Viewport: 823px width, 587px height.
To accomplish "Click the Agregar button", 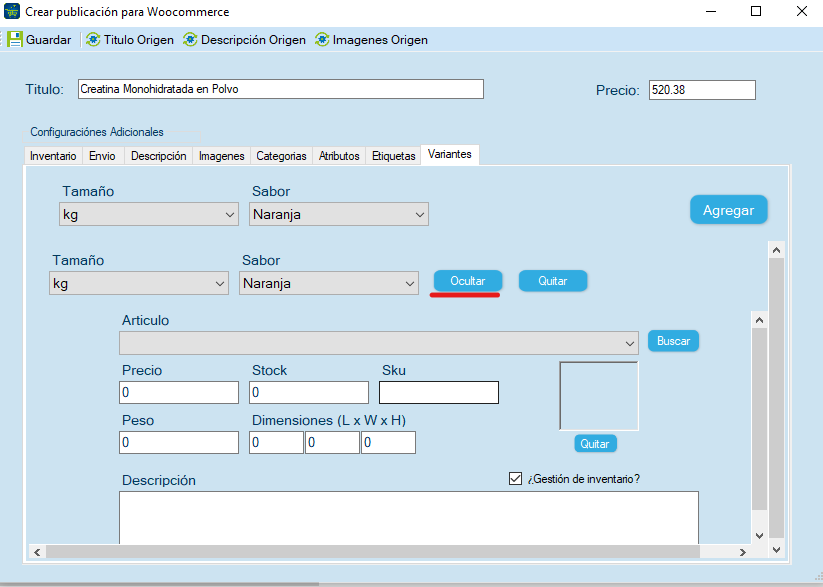I will (x=729, y=210).
